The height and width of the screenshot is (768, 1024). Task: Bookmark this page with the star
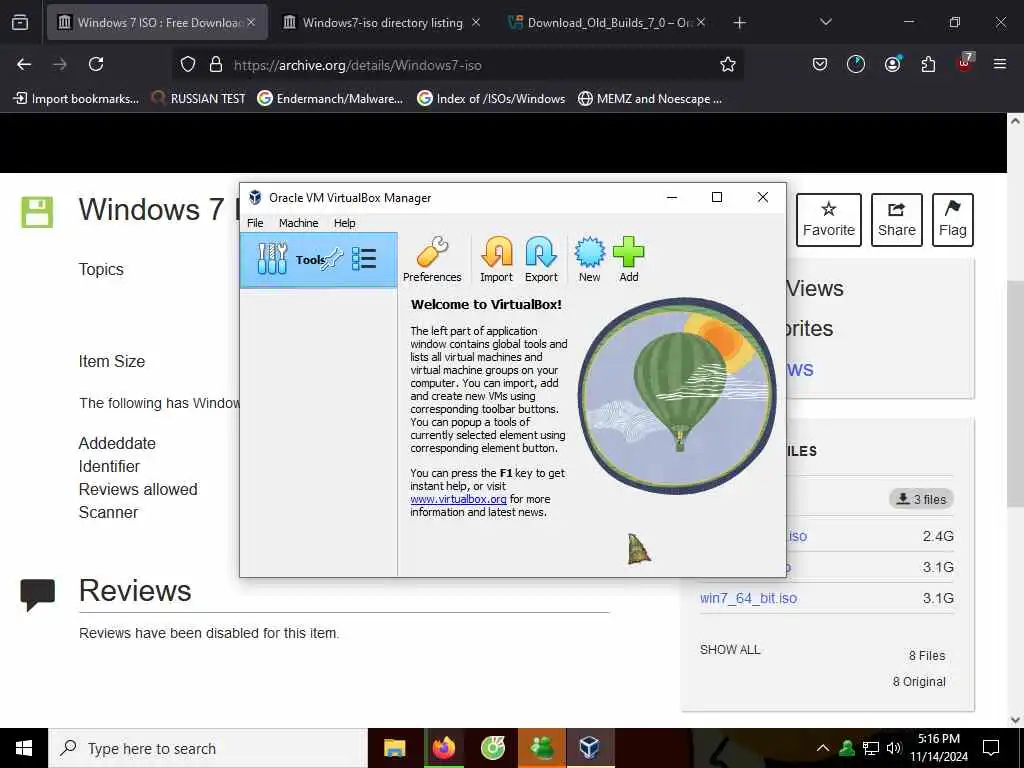coord(728,64)
